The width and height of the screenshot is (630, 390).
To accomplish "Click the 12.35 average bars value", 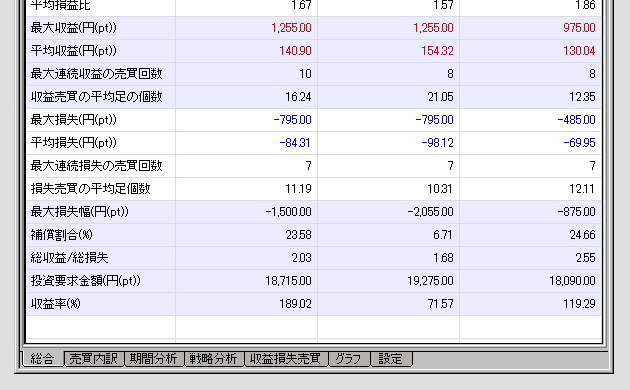I will click(582, 97).
